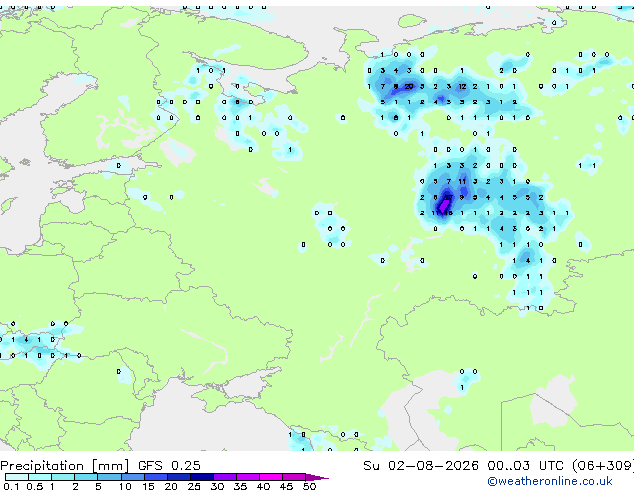
Task: Click the legend label '25'
Action: coord(194,486)
